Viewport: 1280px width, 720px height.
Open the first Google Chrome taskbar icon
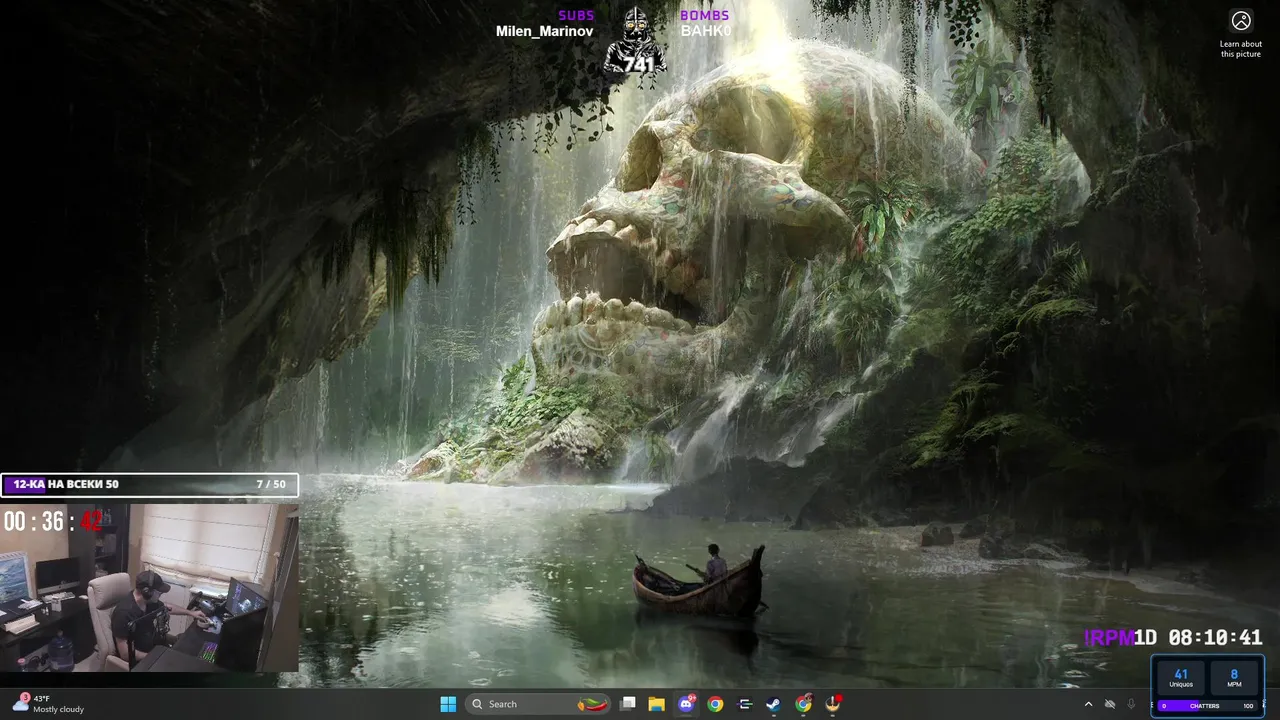click(x=715, y=704)
